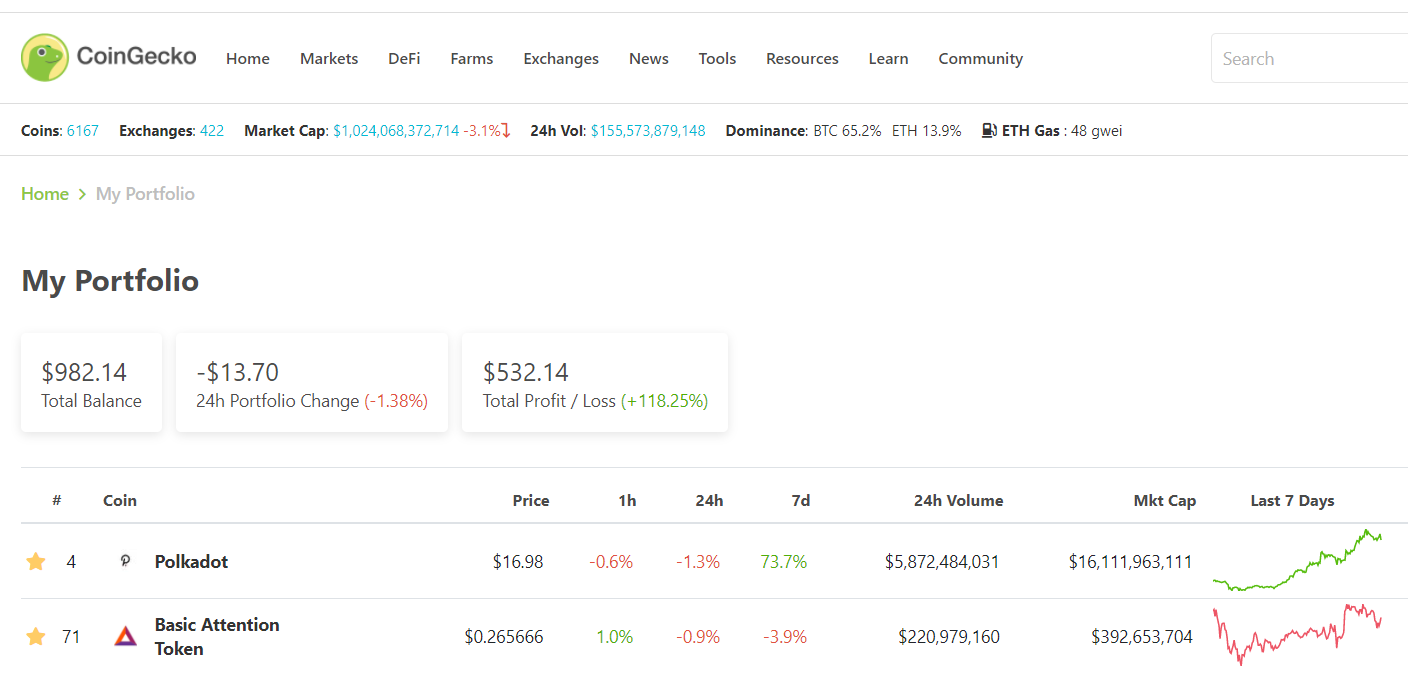The image size is (1408, 693).
Task: Click Polkadot's 24h volume $5,872,484,031
Action: point(942,562)
